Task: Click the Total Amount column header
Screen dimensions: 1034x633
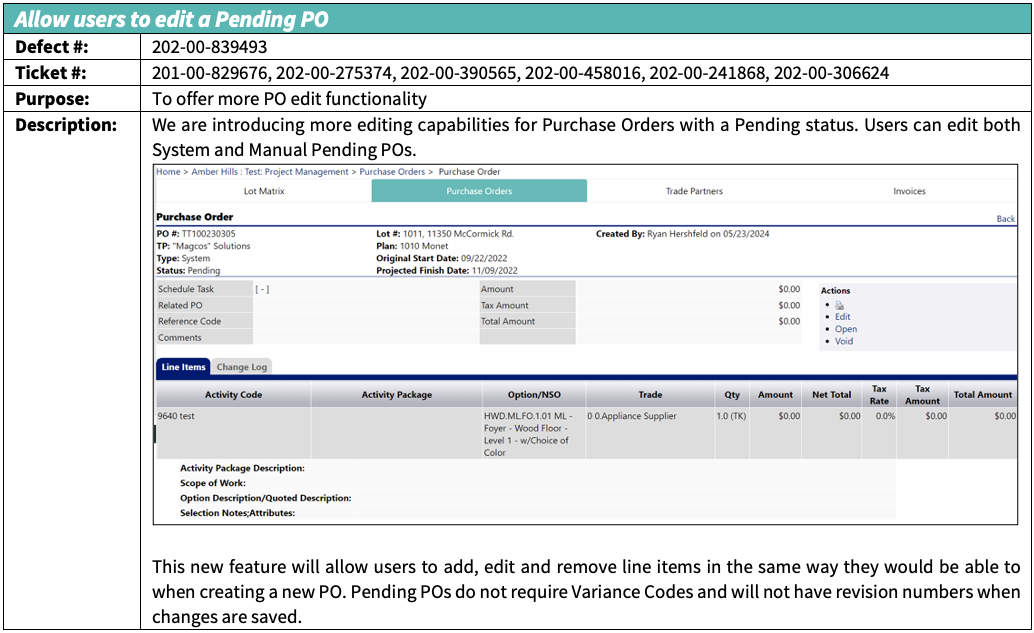Action: [982, 395]
